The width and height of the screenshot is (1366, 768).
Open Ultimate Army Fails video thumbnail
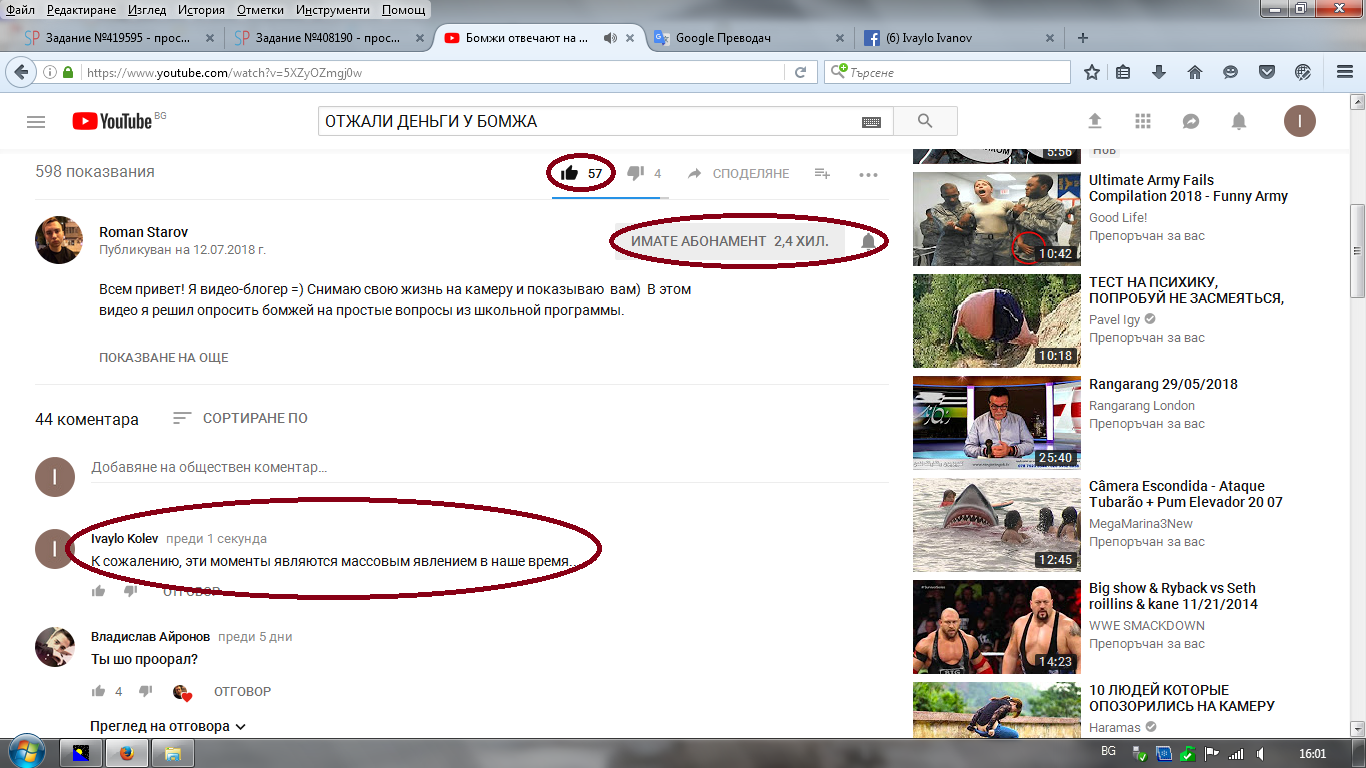995,219
